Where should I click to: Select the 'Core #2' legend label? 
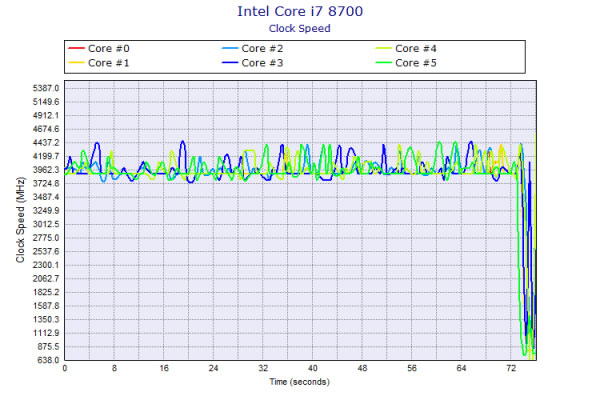pyautogui.click(x=262, y=49)
